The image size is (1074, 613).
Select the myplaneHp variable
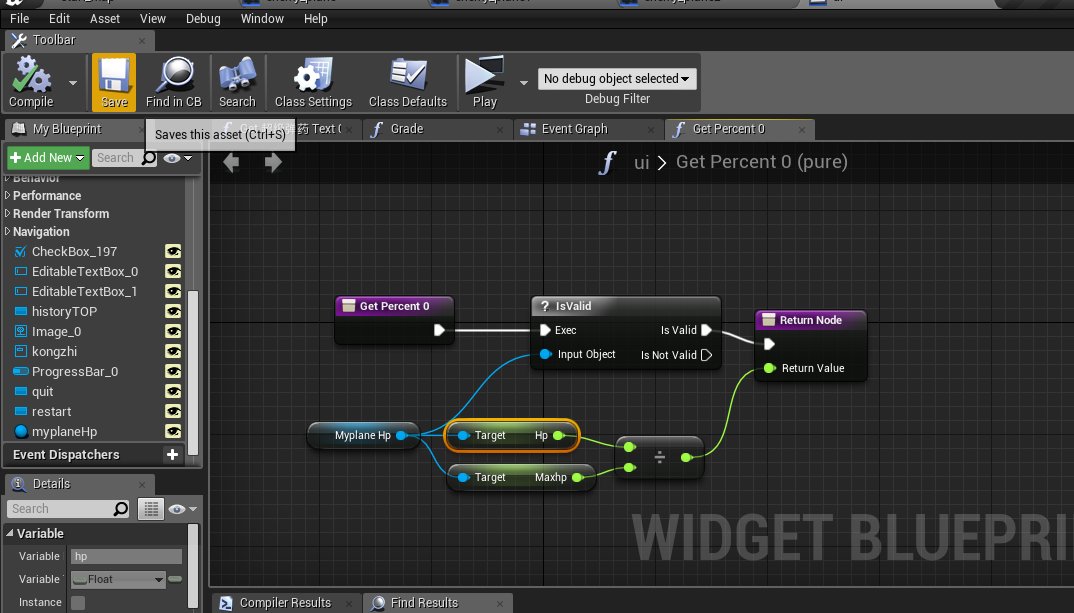[x=64, y=431]
